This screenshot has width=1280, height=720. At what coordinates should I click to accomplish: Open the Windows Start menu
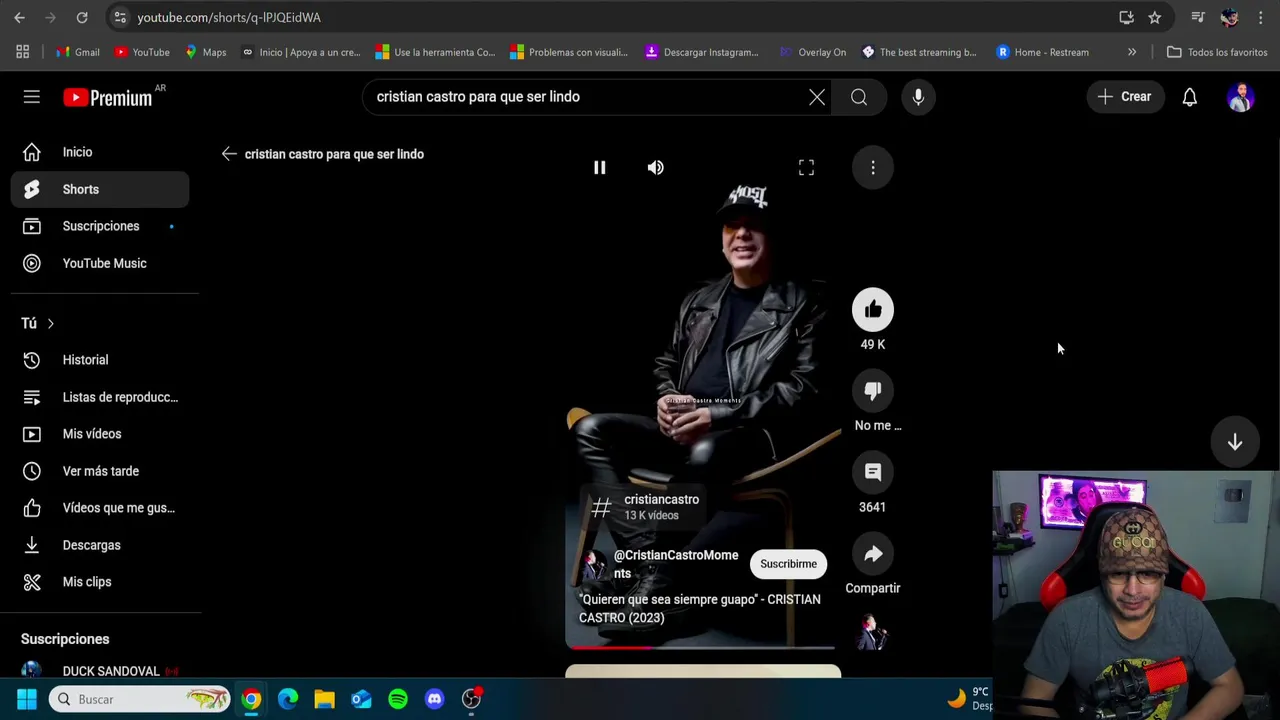(x=27, y=699)
